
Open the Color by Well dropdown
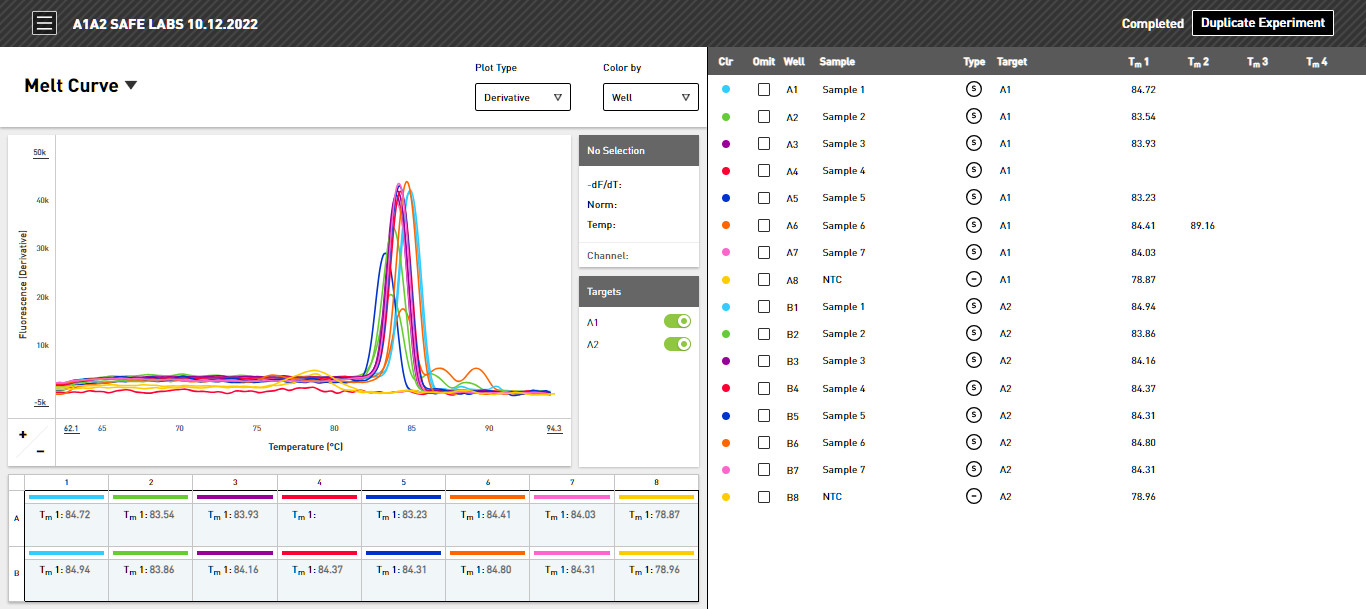tap(651, 97)
